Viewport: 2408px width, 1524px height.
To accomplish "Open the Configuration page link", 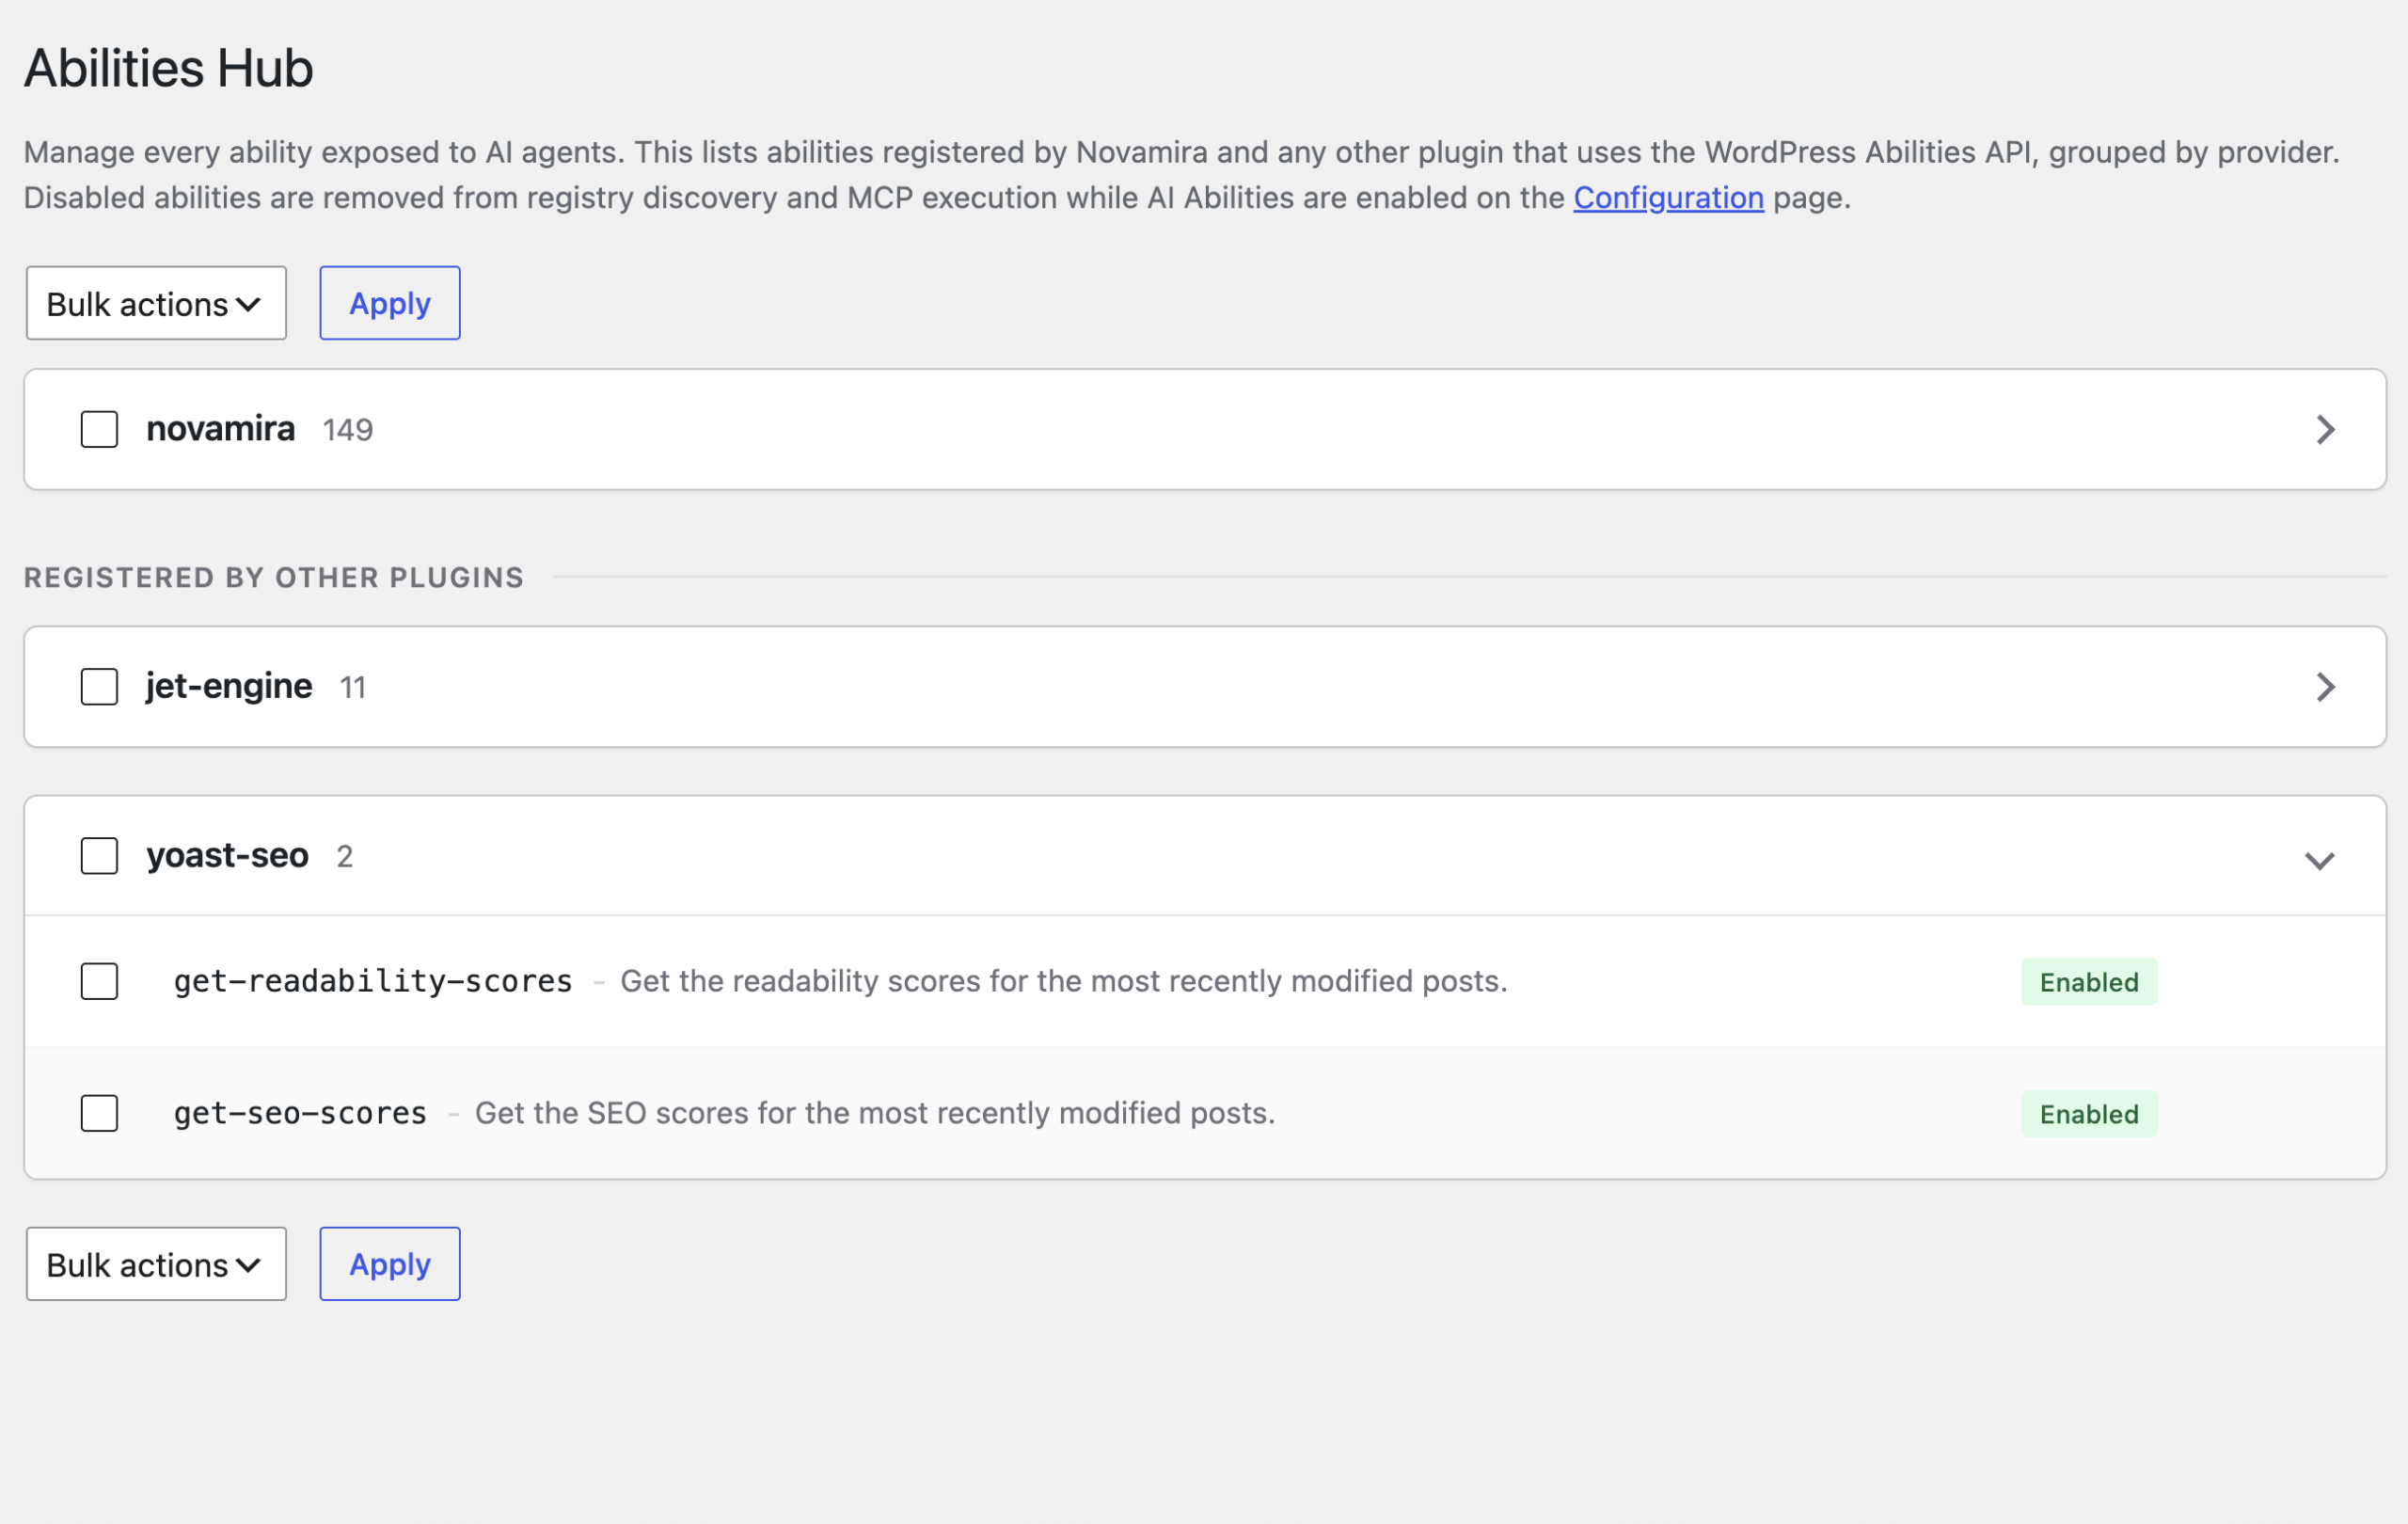I will pyautogui.click(x=1668, y=198).
